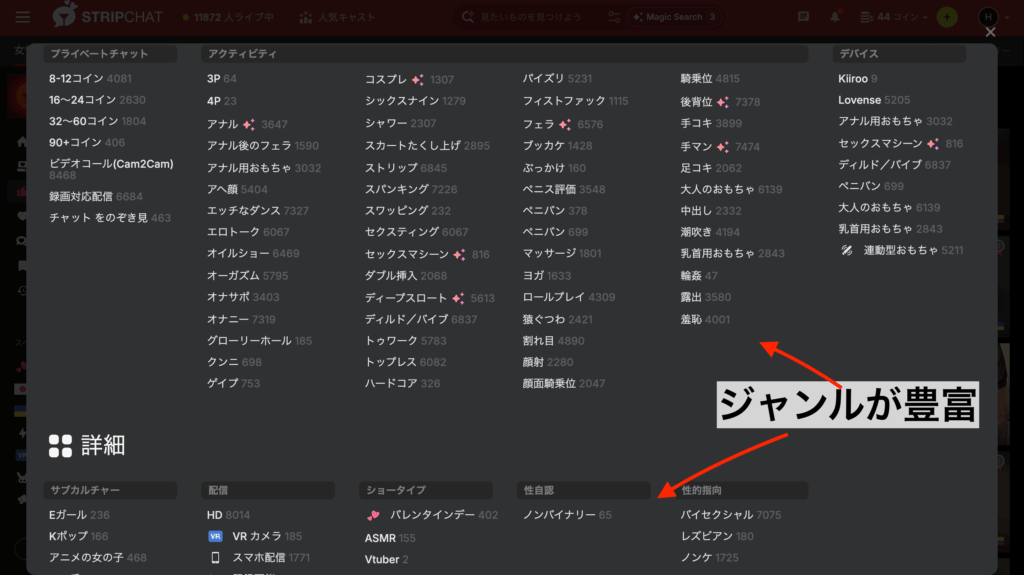Image resolution: width=1024 pixels, height=575 pixels.
Task: Open the filter sliders icon beside search
Action: (614, 17)
